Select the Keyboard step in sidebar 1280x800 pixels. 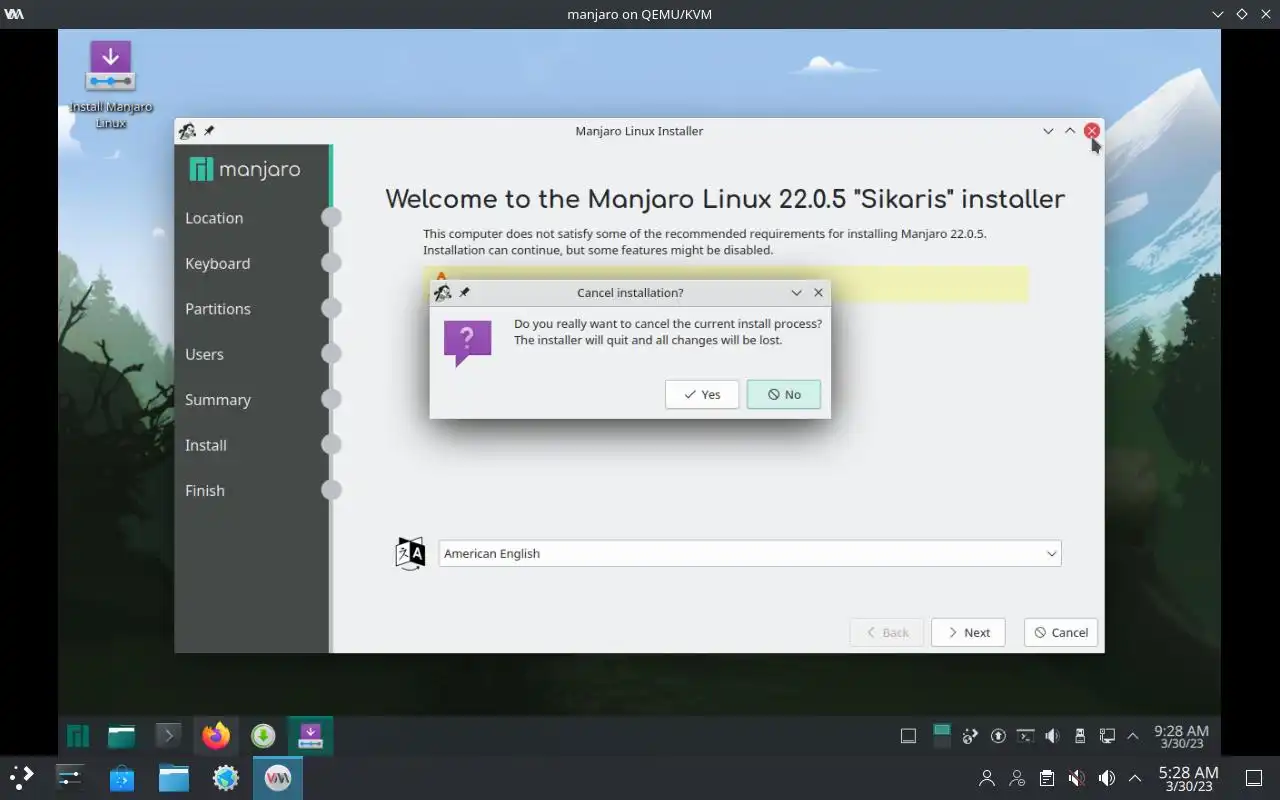pos(217,263)
